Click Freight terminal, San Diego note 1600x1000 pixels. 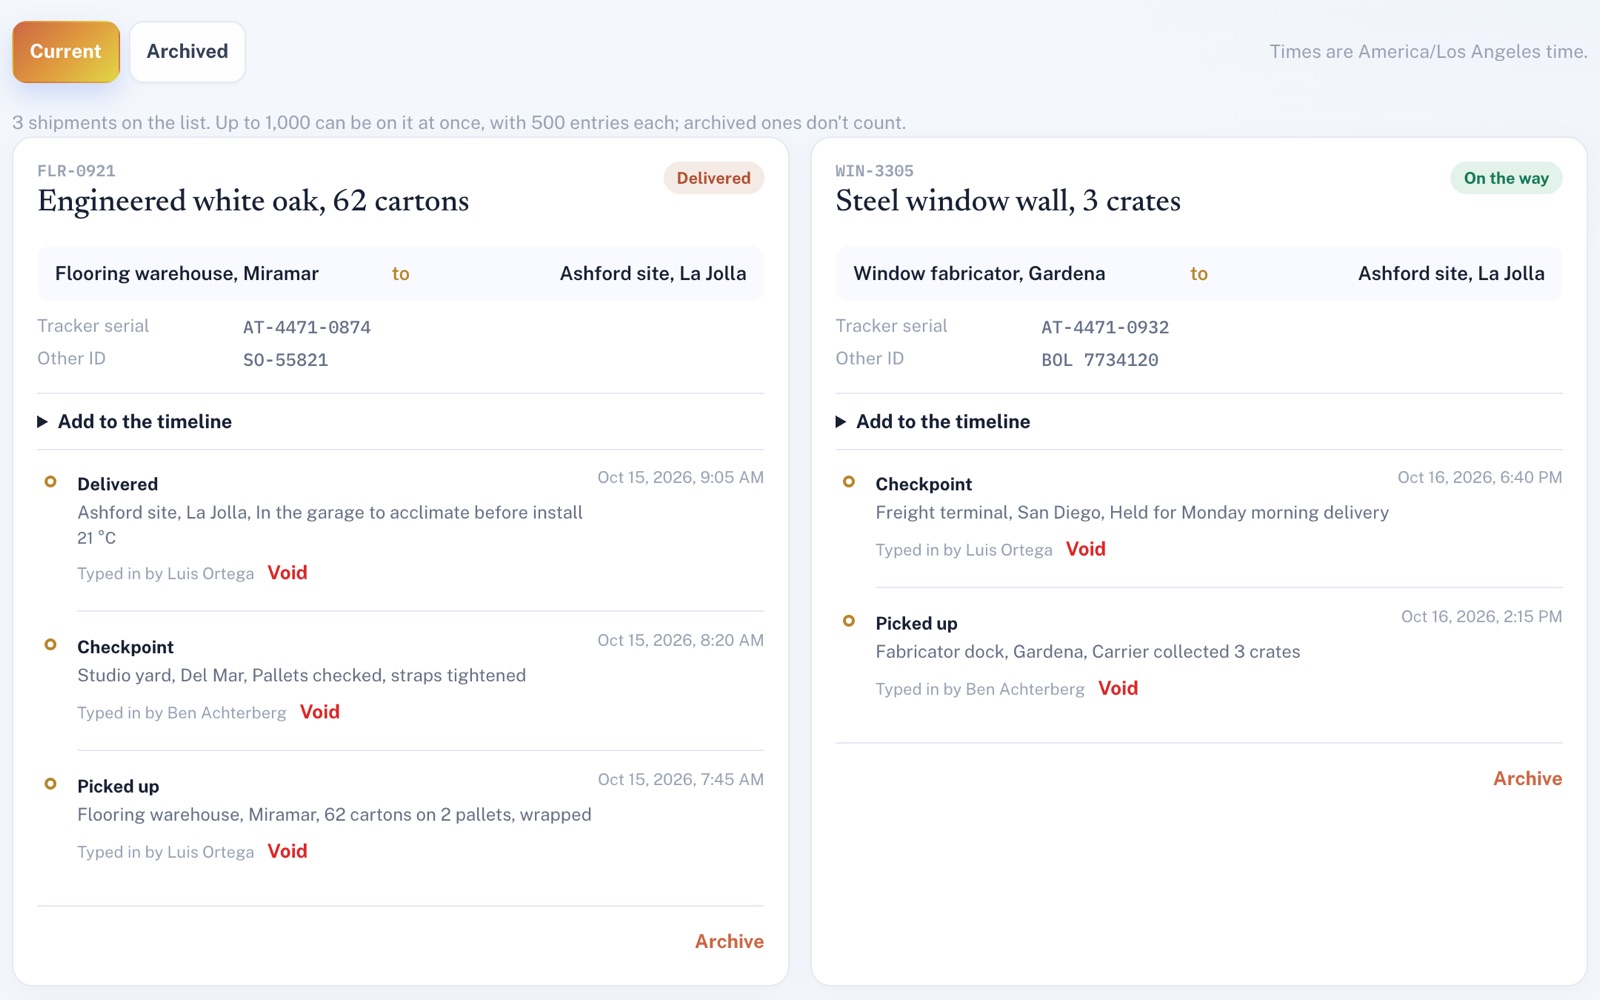1132,513
